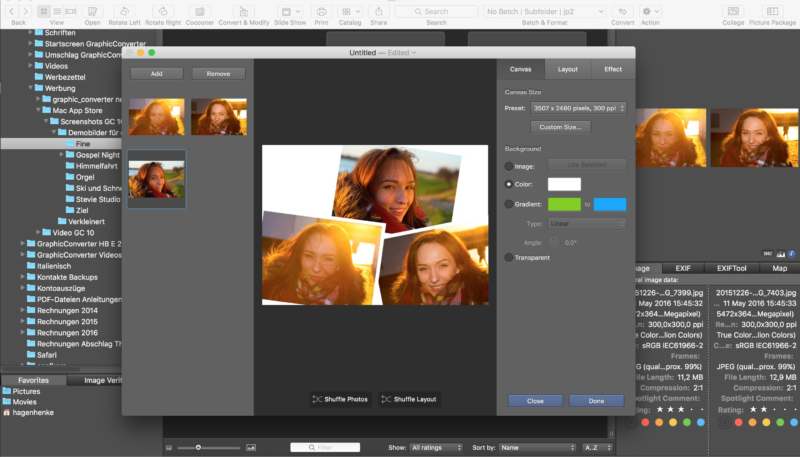Image resolution: width=800 pixels, height=457 pixels.
Task: Click the Print icon in toolbar
Action: coord(321,10)
